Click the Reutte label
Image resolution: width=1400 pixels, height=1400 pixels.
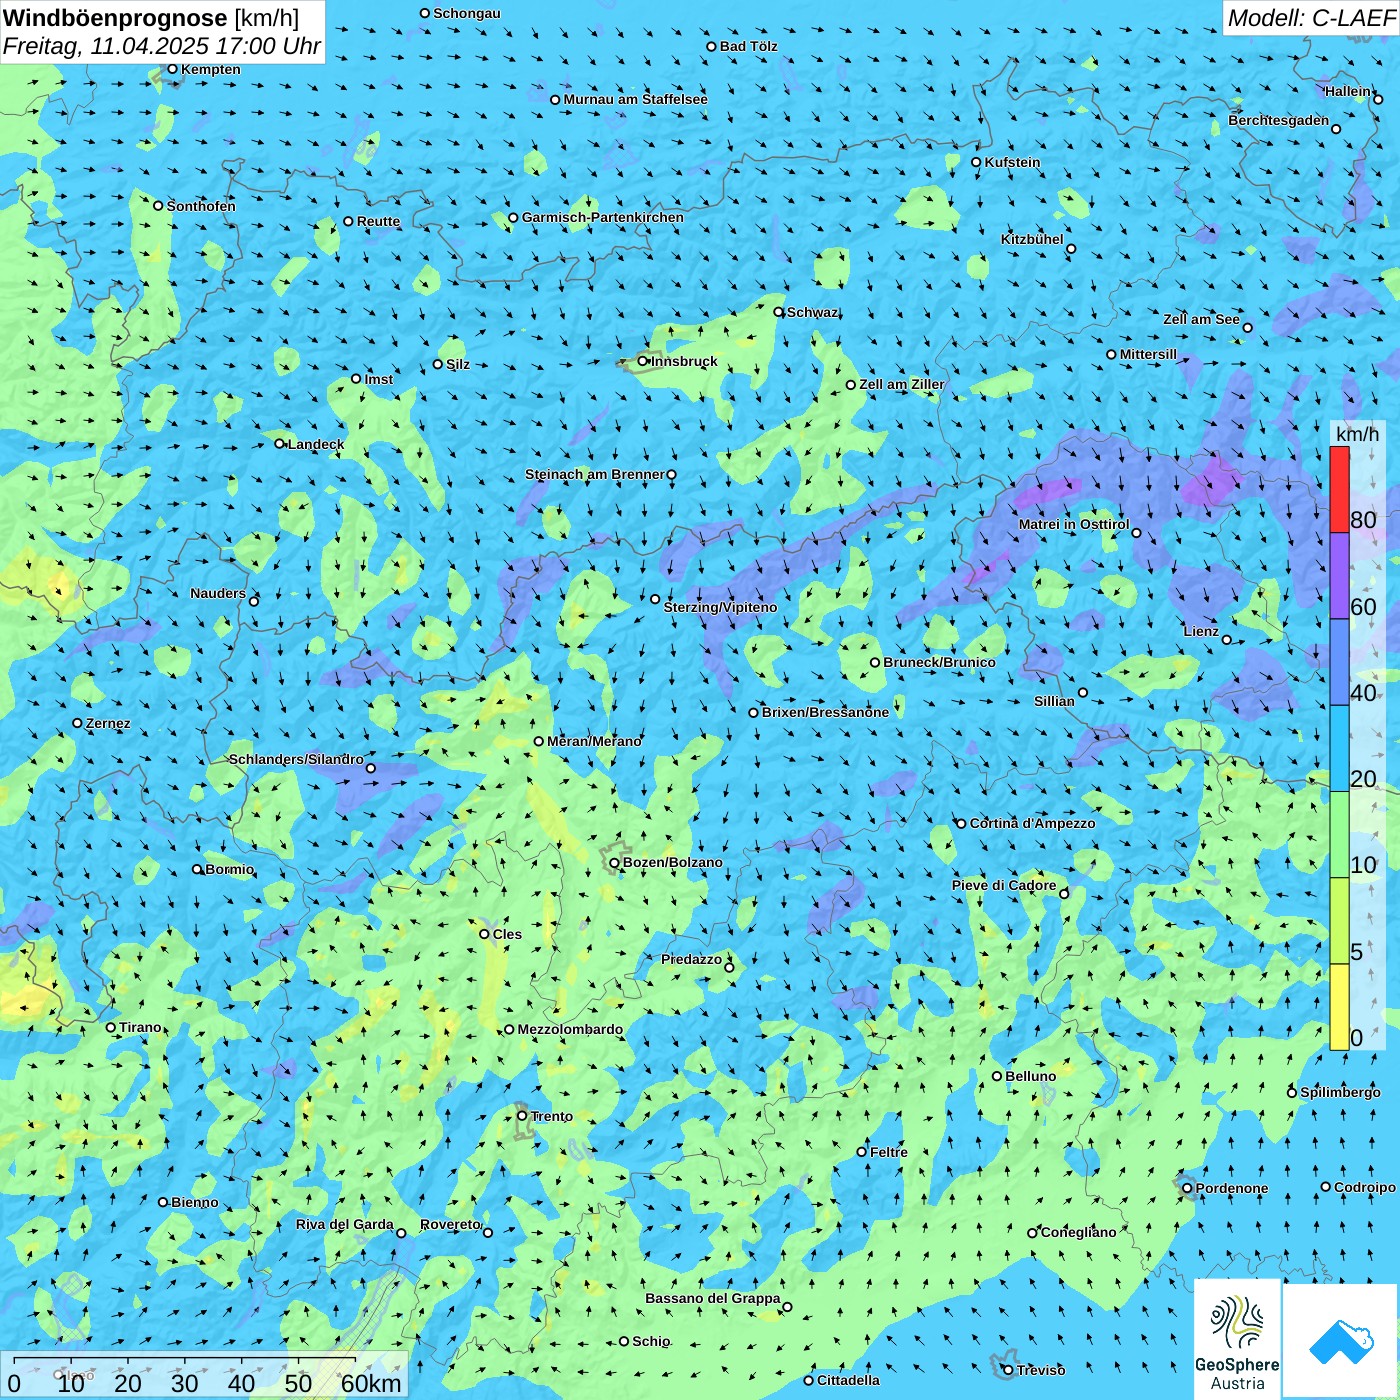378,221
